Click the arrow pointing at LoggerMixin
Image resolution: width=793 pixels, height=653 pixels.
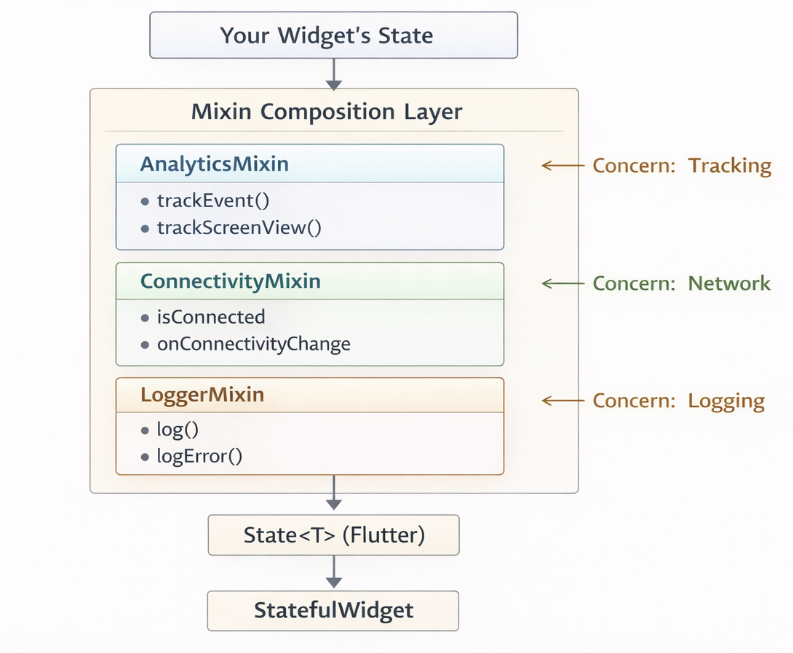point(562,400)
